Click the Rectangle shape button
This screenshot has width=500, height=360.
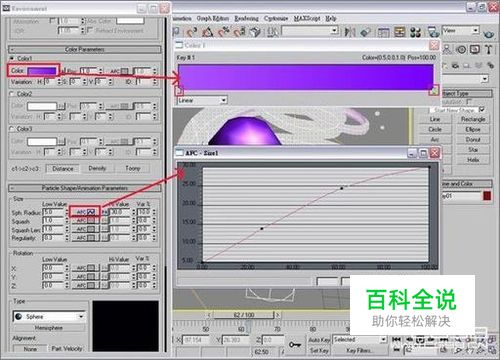point(473,119)
